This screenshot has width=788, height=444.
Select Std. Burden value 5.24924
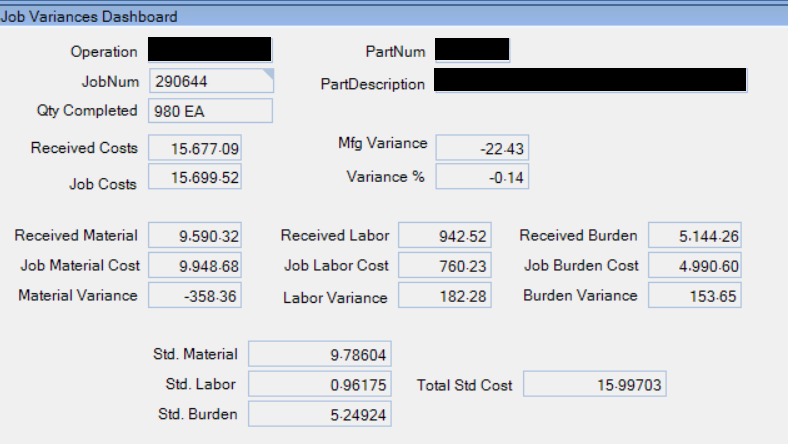tap(320, 414)
